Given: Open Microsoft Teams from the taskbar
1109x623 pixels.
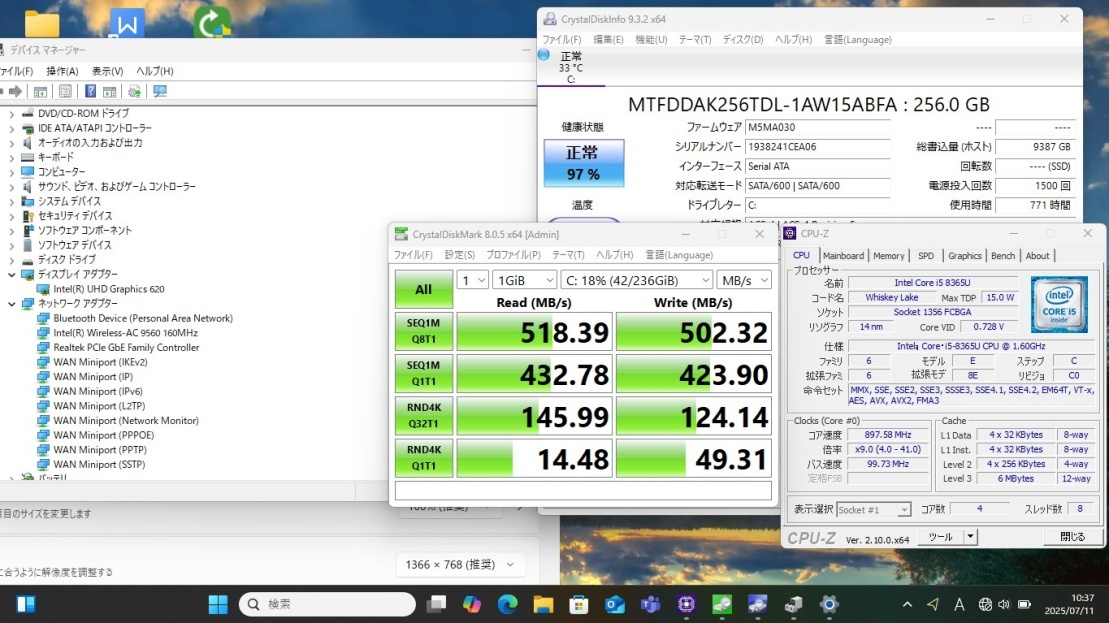Looking at the screenshot, I should (x=650, y=604).
